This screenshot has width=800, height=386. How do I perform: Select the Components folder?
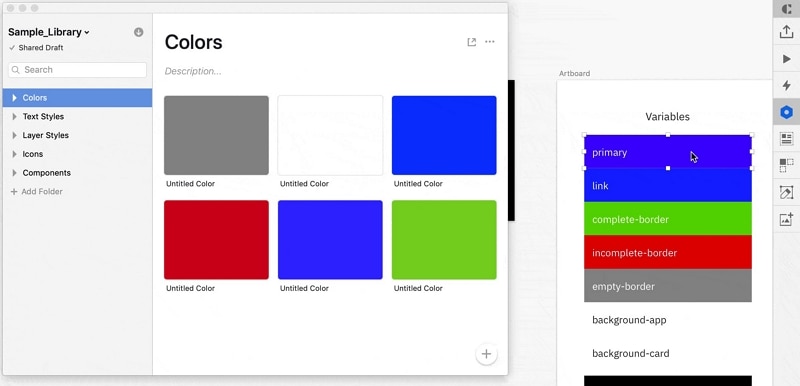click(x=77, y=173)
